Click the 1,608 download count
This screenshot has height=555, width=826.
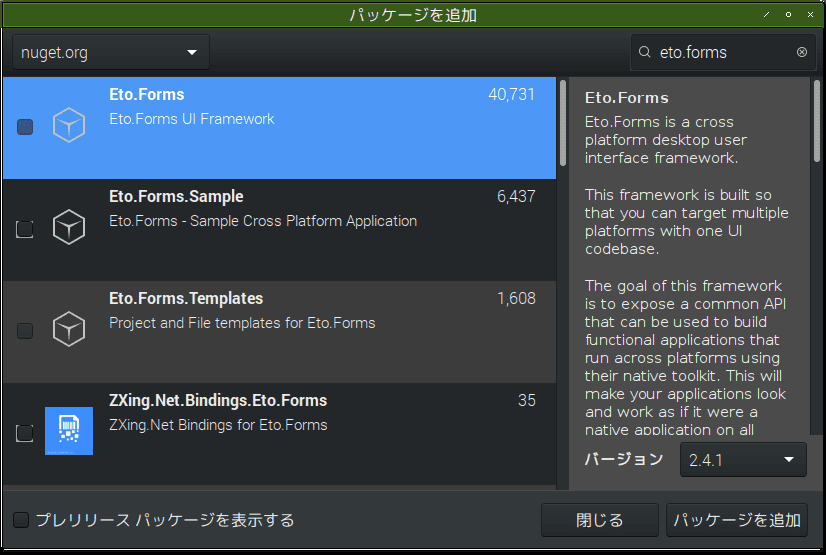click(516, 299)
